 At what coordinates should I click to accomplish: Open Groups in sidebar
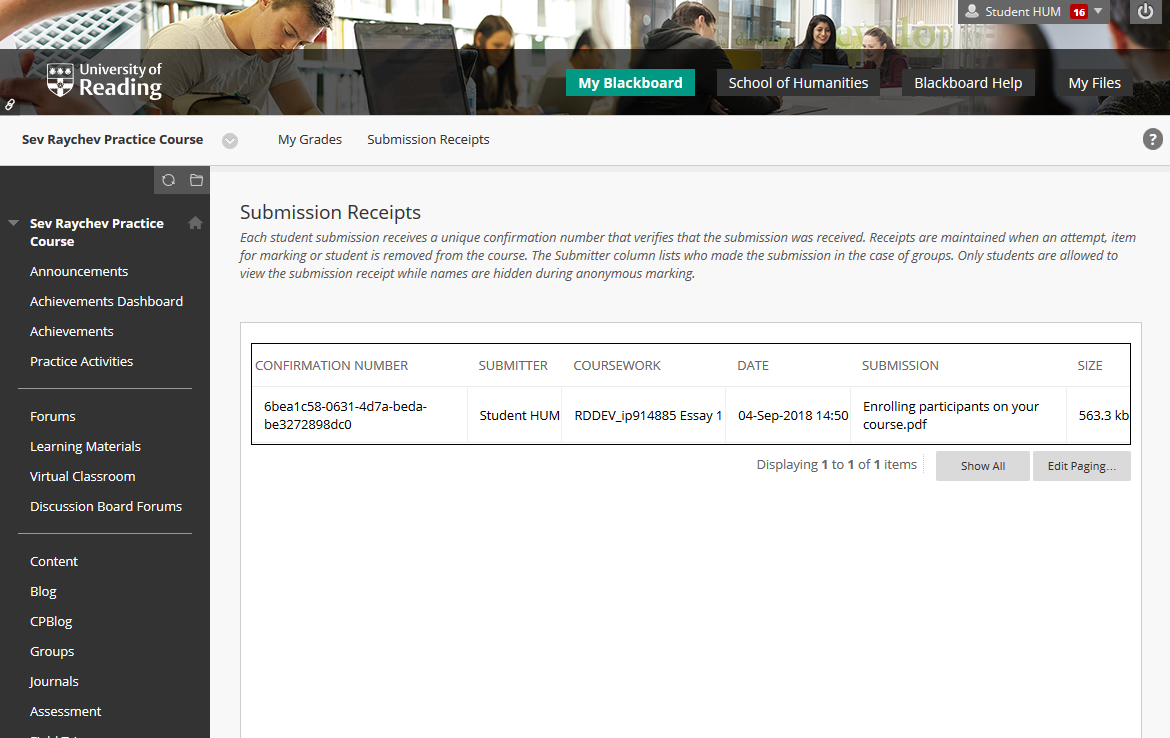pyautogui.click(x=52, y=651)
